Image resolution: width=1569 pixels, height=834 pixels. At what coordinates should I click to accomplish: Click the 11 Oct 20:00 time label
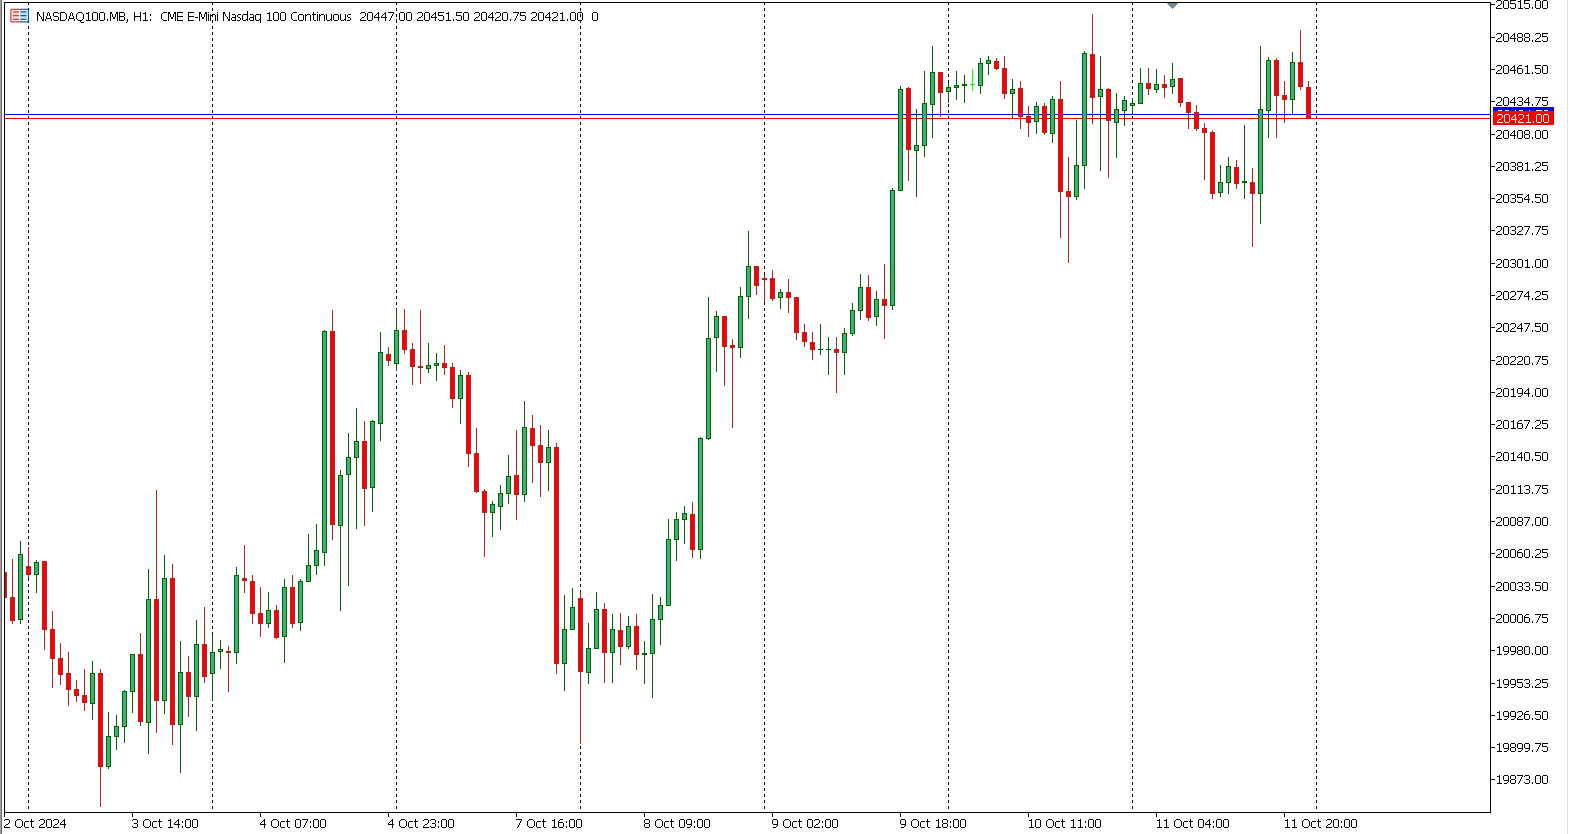(x=1321, y=824)
